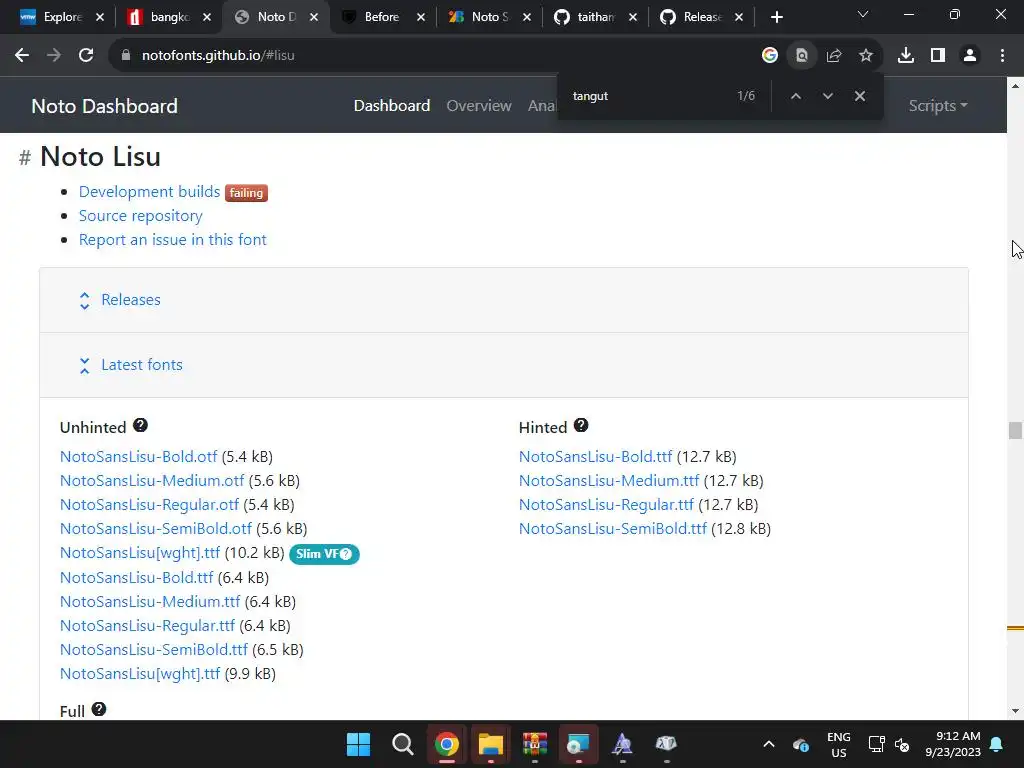1024x768 pixels.
Task: Open the Development builds link
Action: tap(150, 192)
